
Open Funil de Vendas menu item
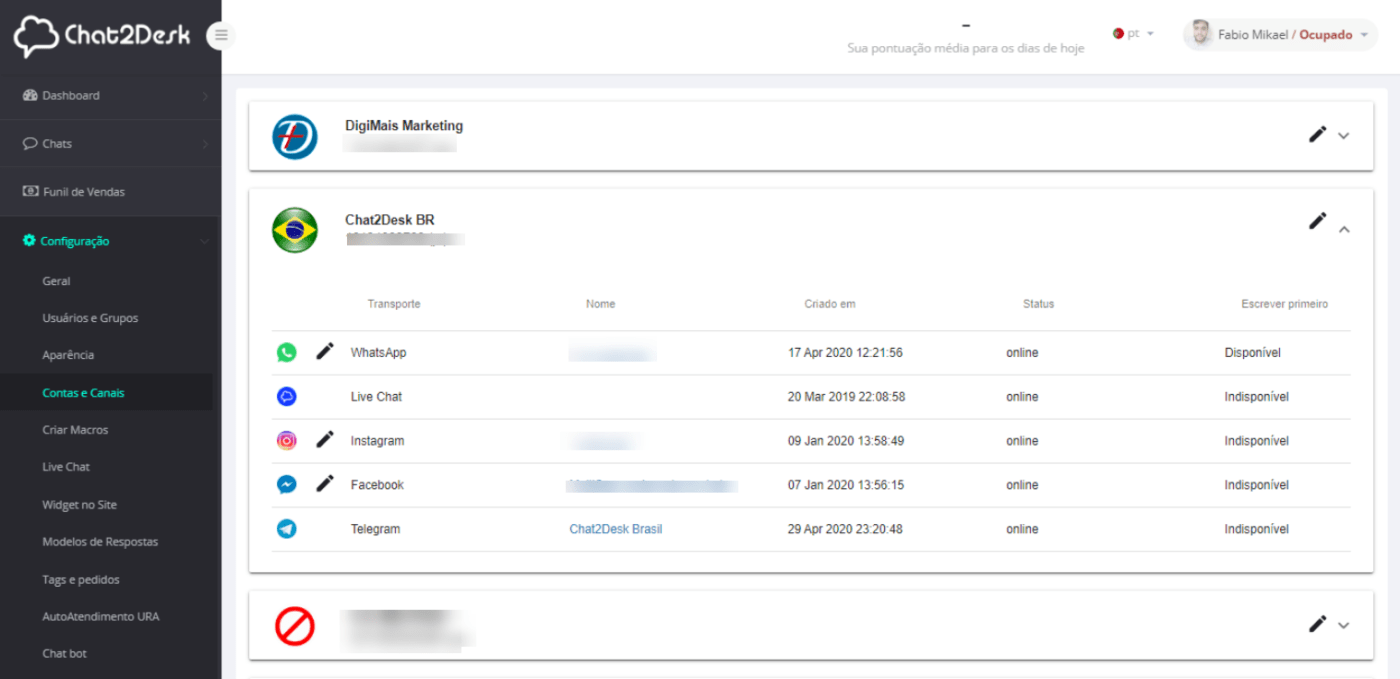pos(110,192)
